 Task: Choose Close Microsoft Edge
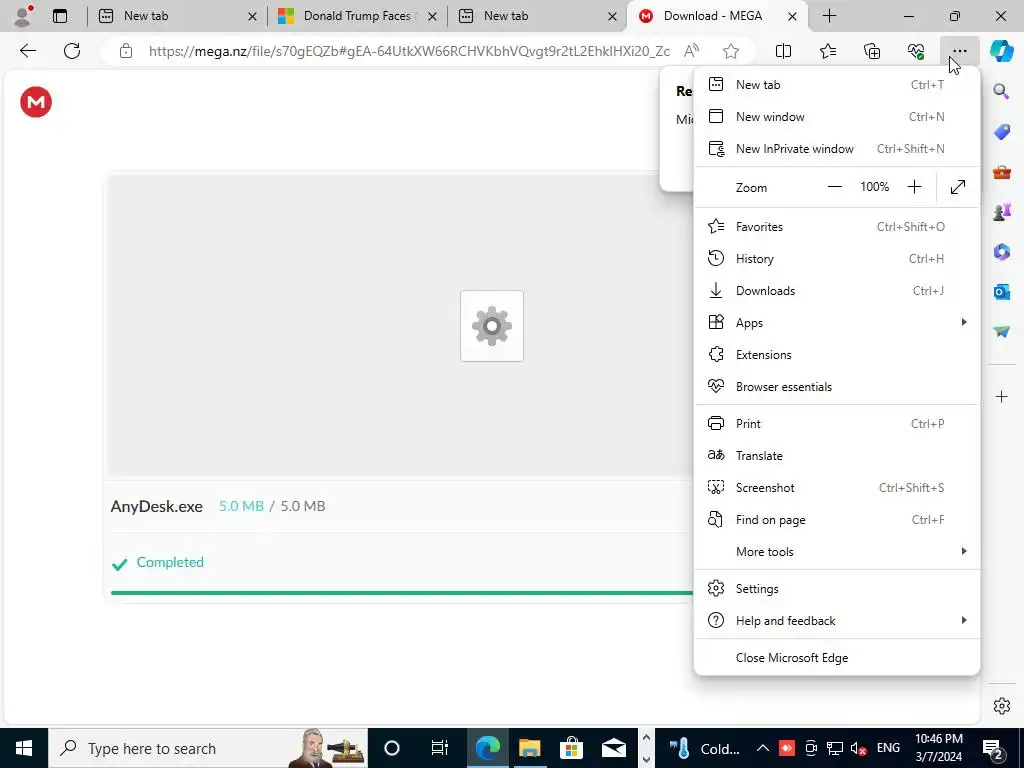pos(837,658)
